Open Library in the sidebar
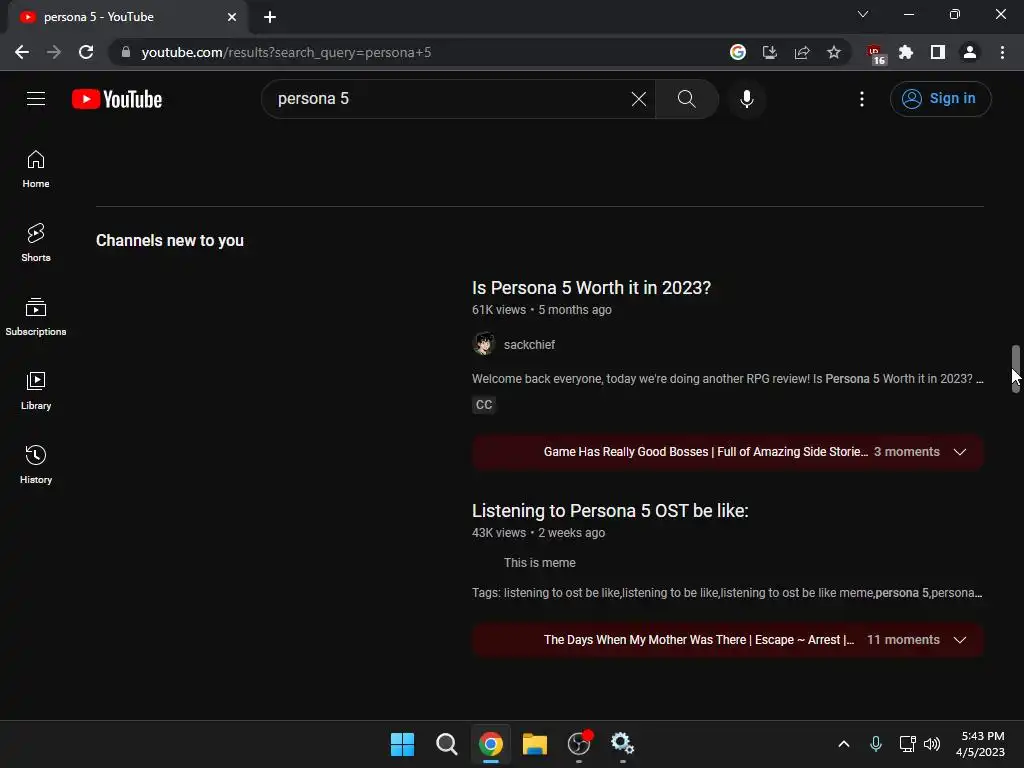 click(36, 391)
